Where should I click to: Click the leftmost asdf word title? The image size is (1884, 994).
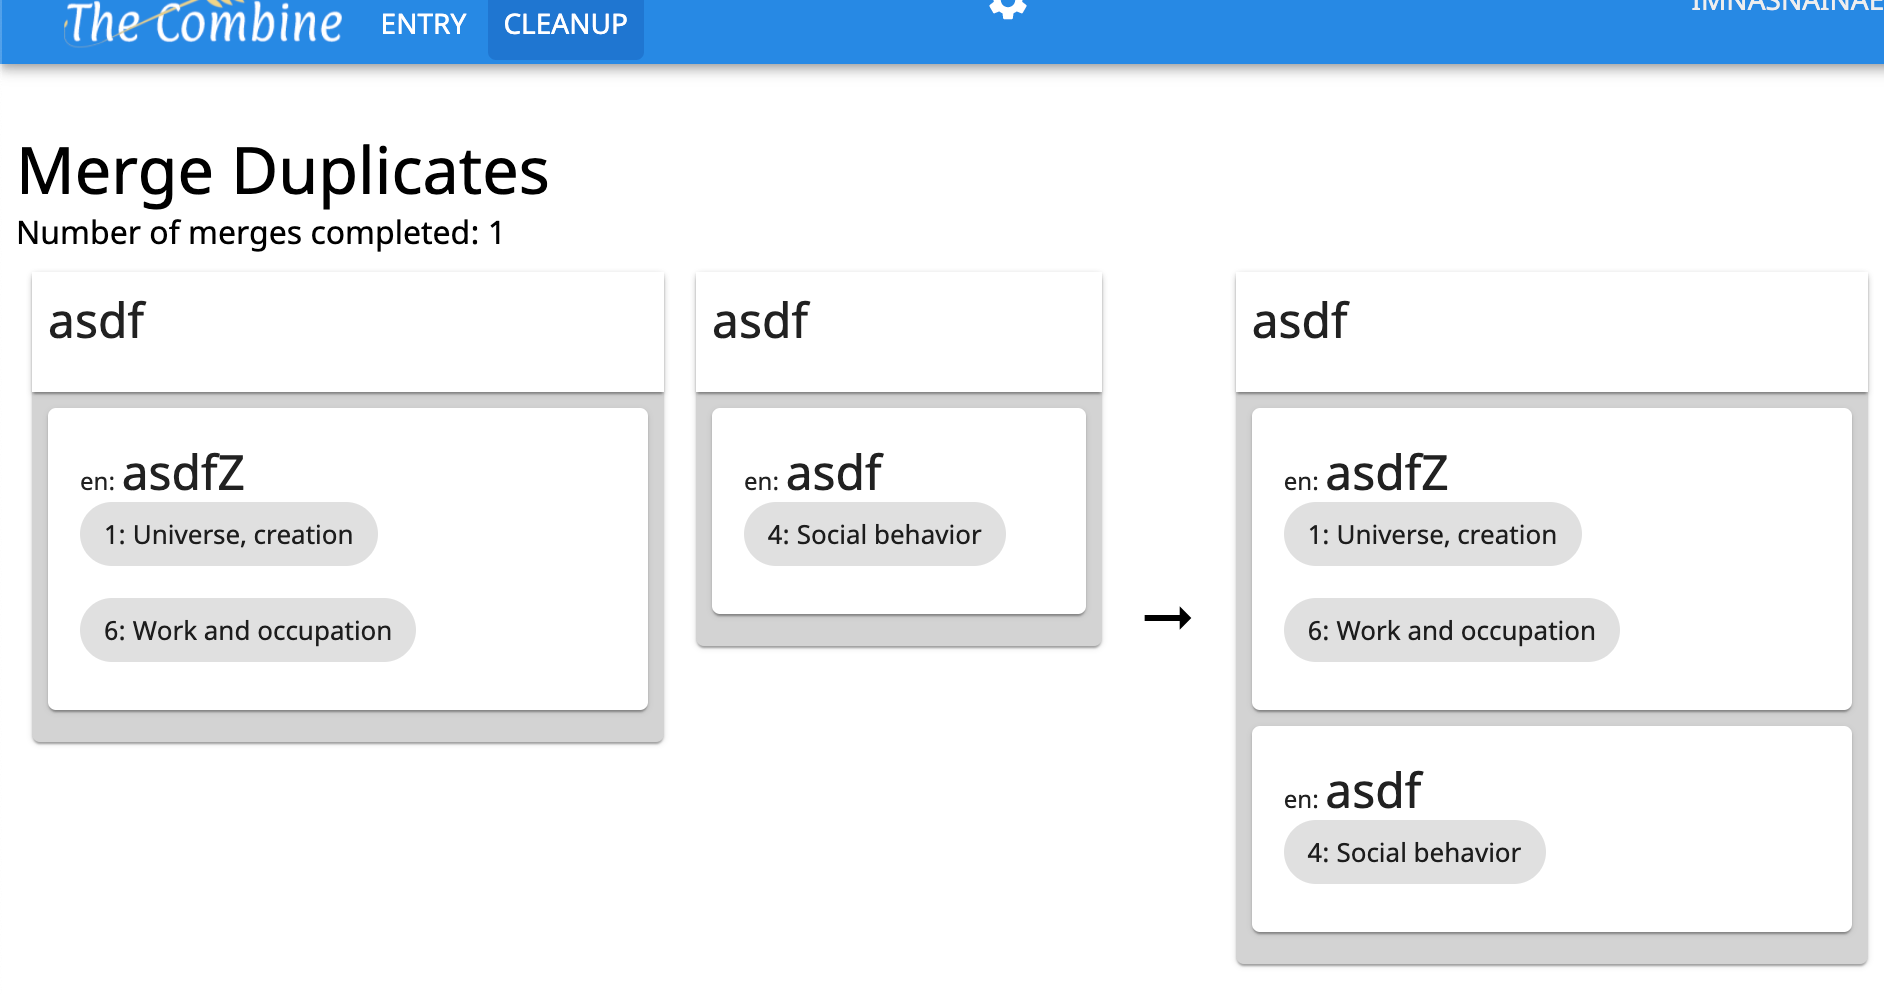pos(96,322)
